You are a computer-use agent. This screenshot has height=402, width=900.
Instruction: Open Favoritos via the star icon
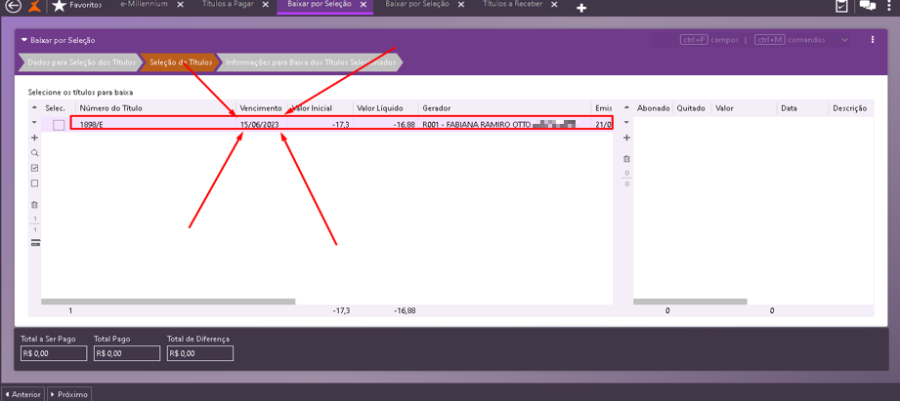pos(58,6)
